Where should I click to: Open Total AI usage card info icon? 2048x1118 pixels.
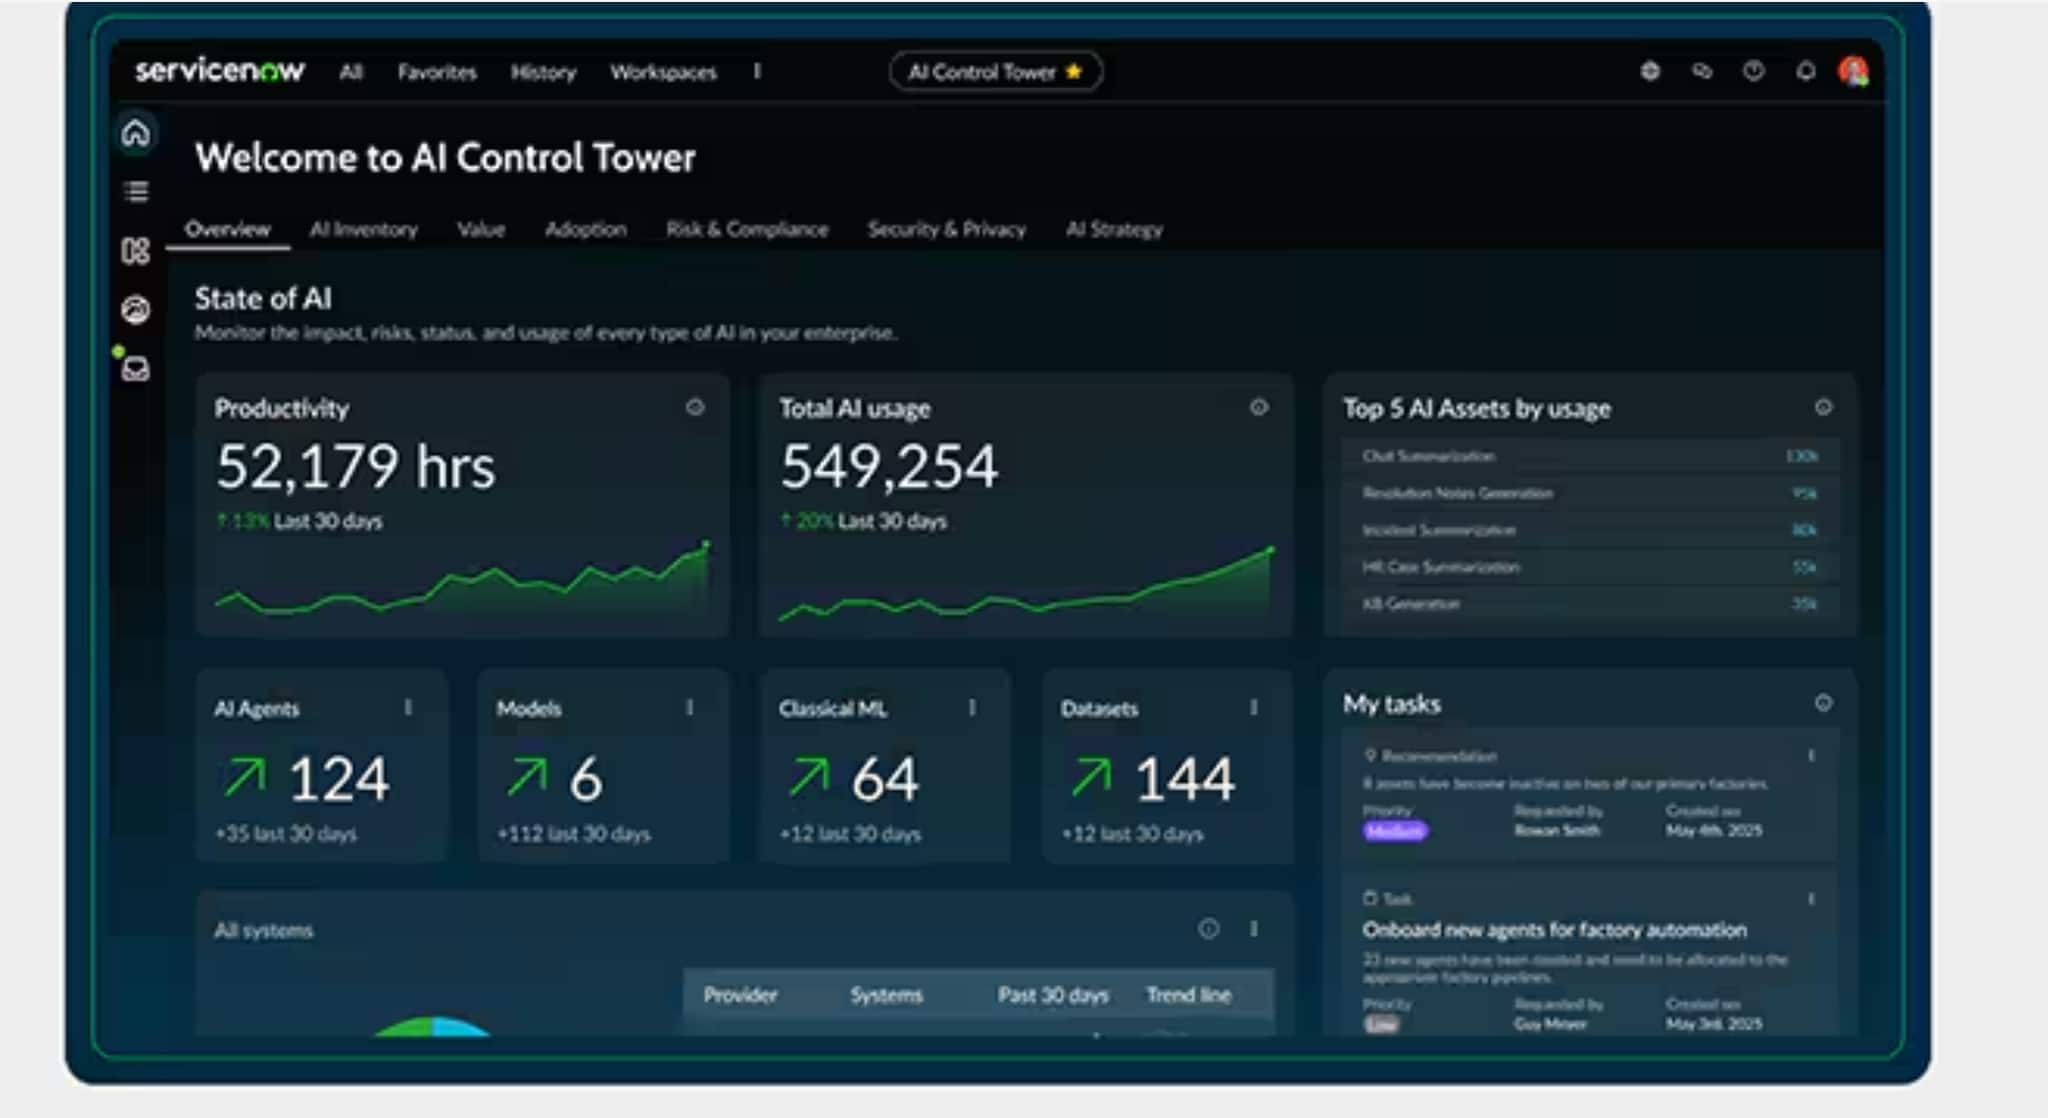[x=1259, y=407]
